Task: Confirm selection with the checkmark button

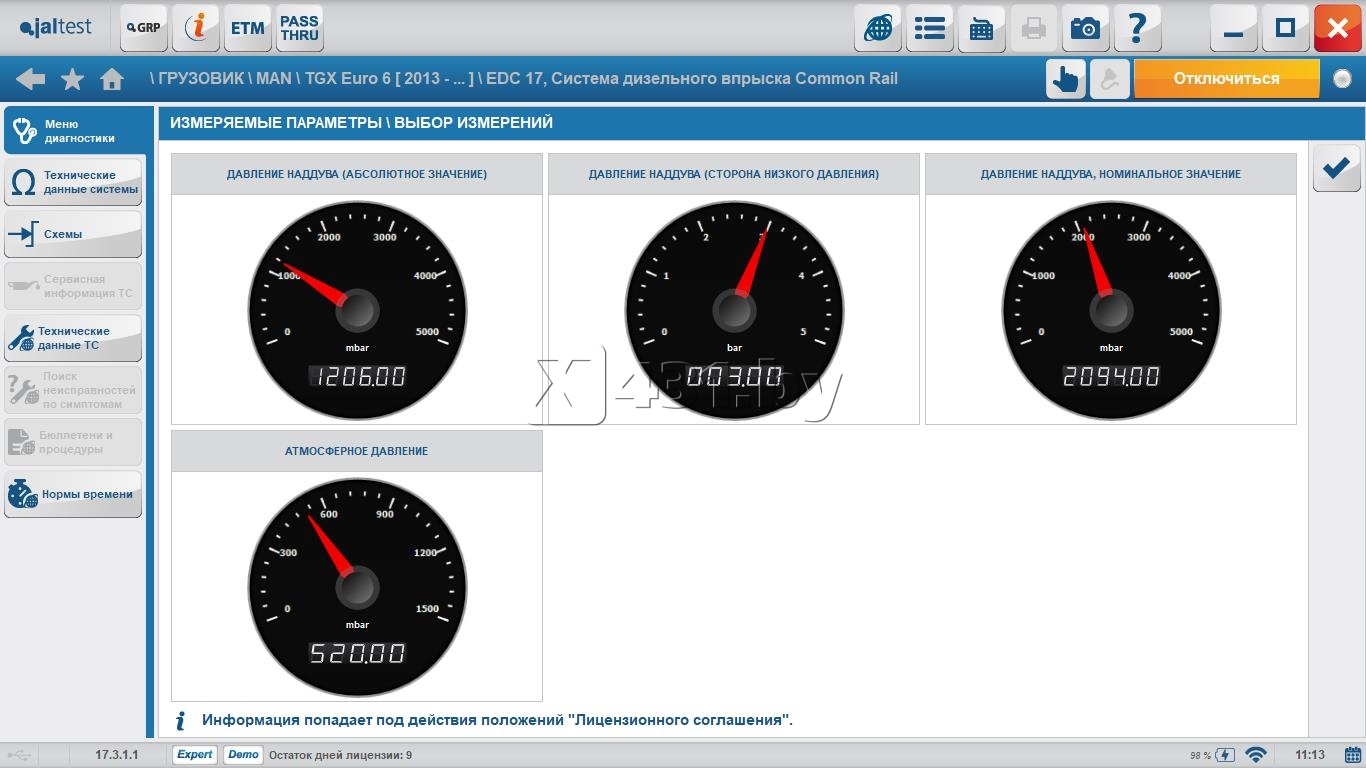Action: (1336, 169)
